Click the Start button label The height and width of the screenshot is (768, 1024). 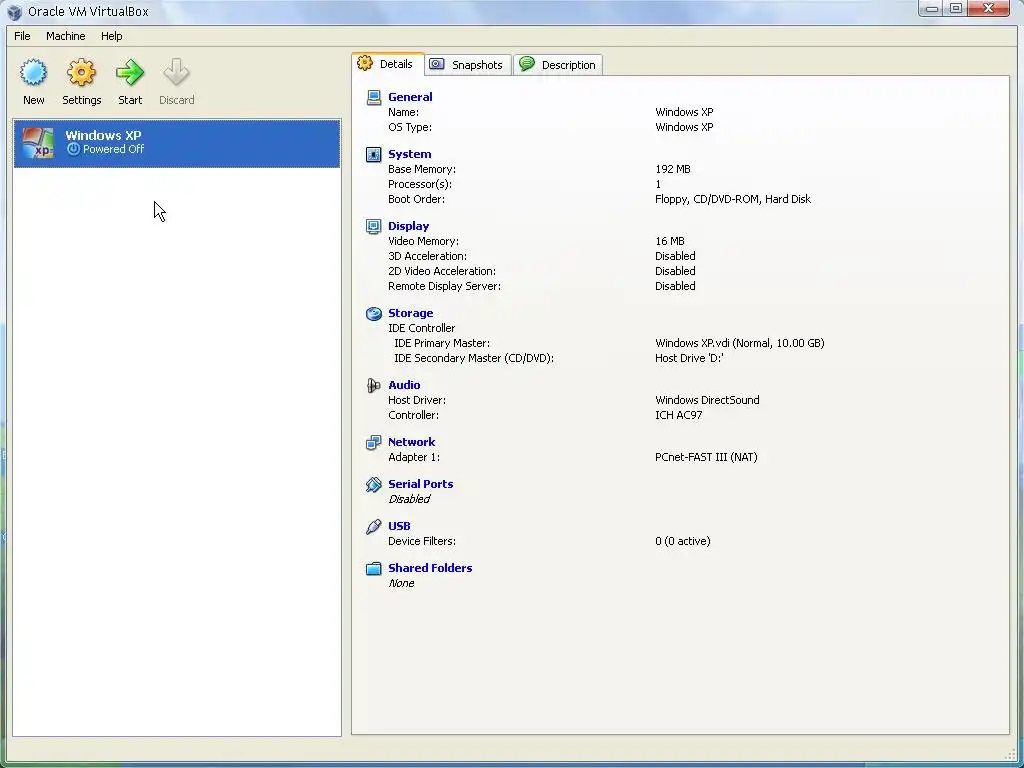click(130, 100)
